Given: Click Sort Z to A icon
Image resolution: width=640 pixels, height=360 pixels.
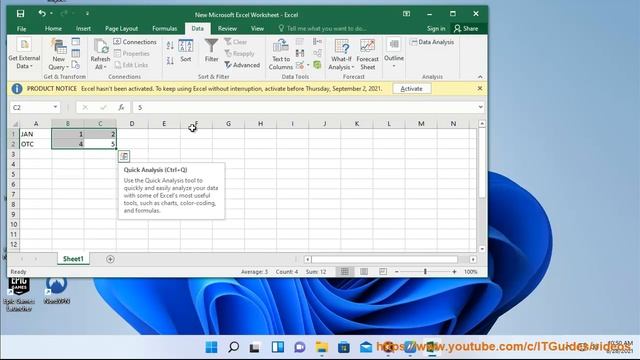Looking at the screenshot, I should coord(170,61).
